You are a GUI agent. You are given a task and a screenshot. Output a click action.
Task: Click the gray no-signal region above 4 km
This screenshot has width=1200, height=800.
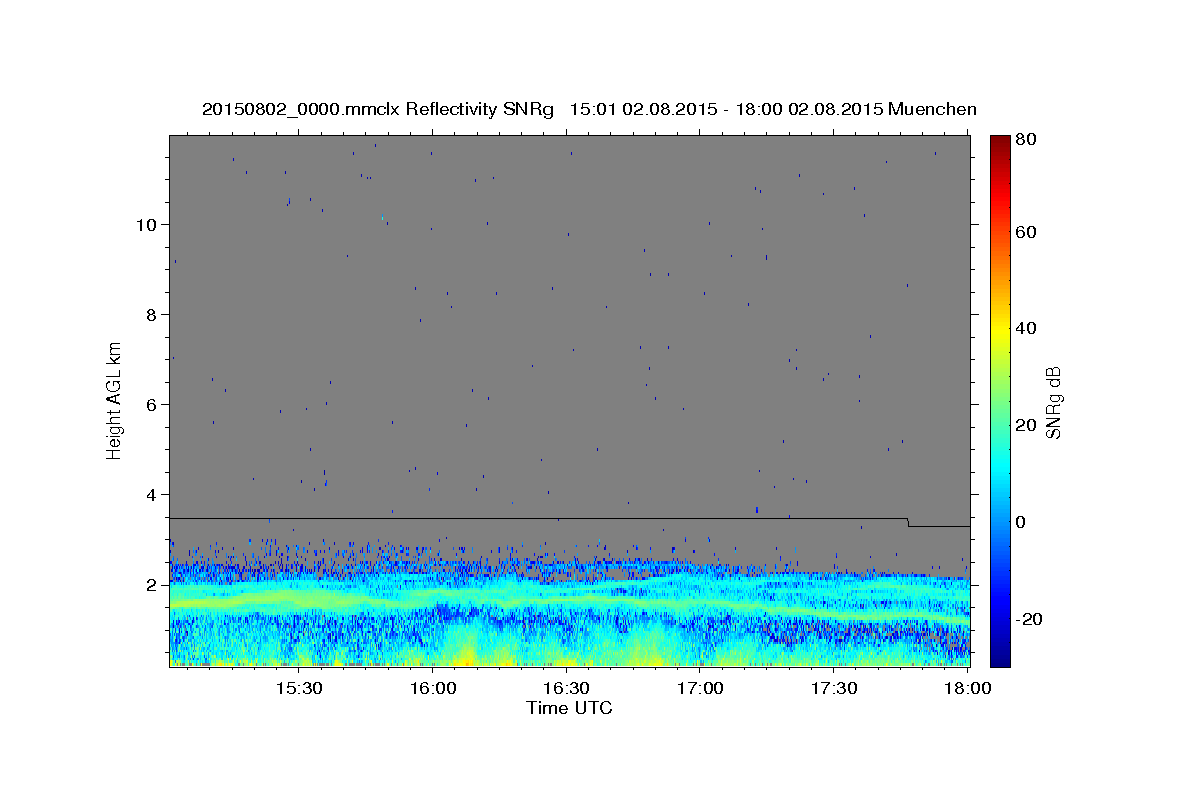click(x=569, y=315)
